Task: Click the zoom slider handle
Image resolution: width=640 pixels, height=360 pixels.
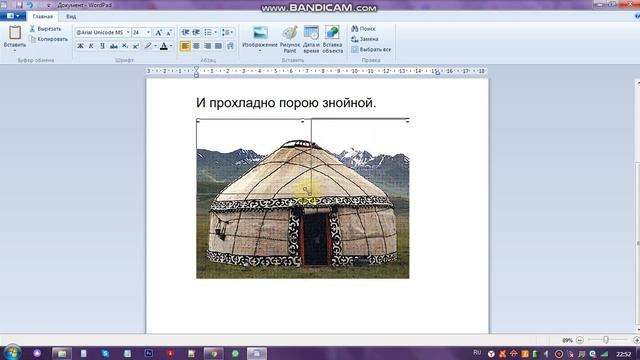Action: [606, 340]
